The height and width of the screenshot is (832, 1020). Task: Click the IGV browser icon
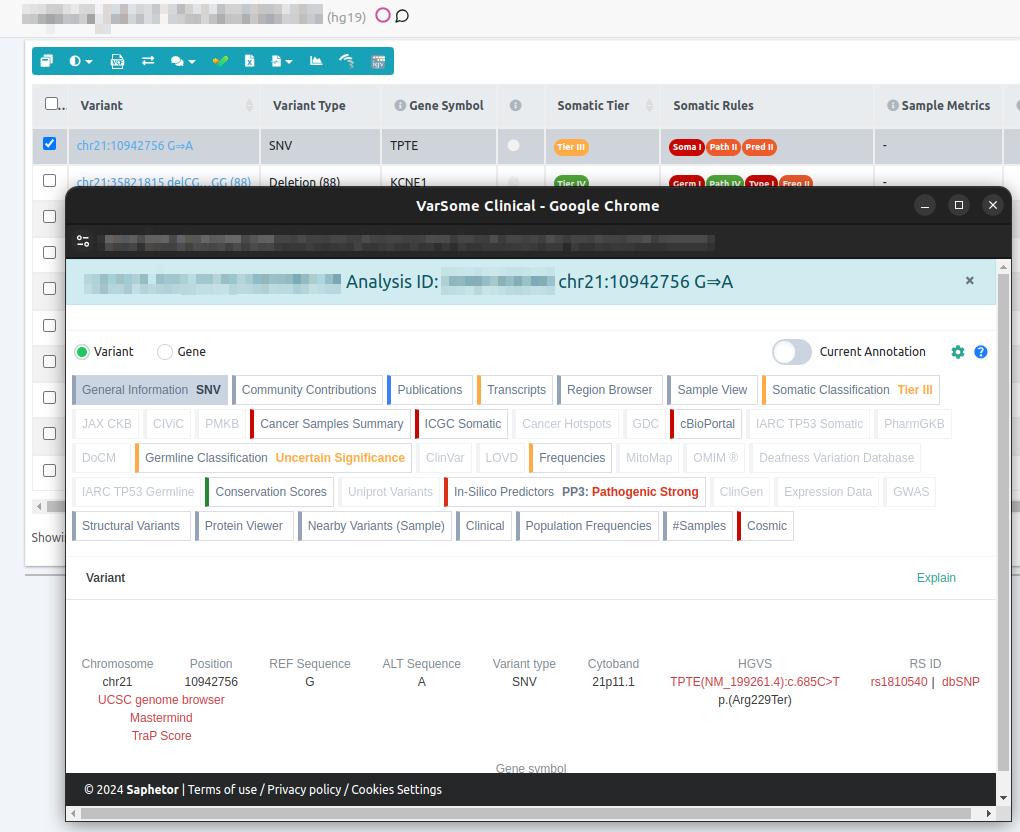[x=378, y=61]
